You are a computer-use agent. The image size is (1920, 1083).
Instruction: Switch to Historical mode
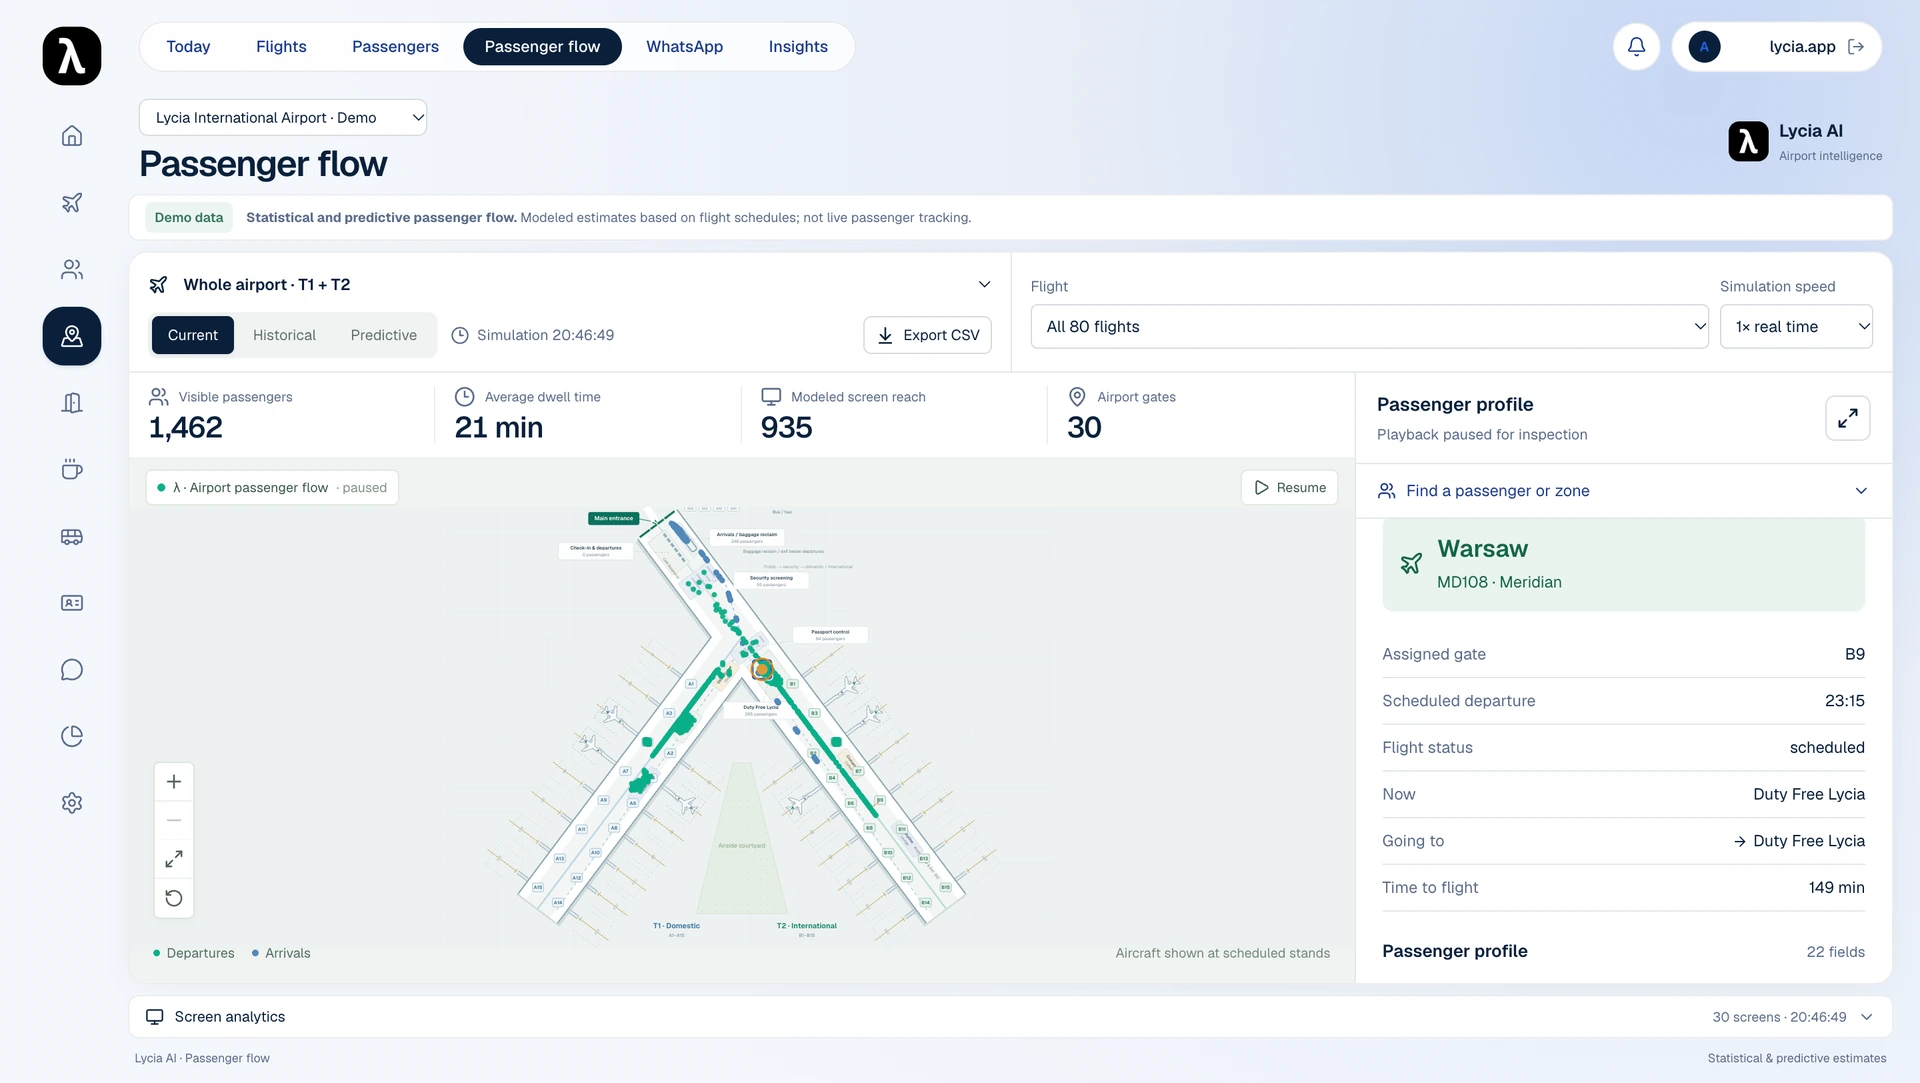(x=284, y=335)
